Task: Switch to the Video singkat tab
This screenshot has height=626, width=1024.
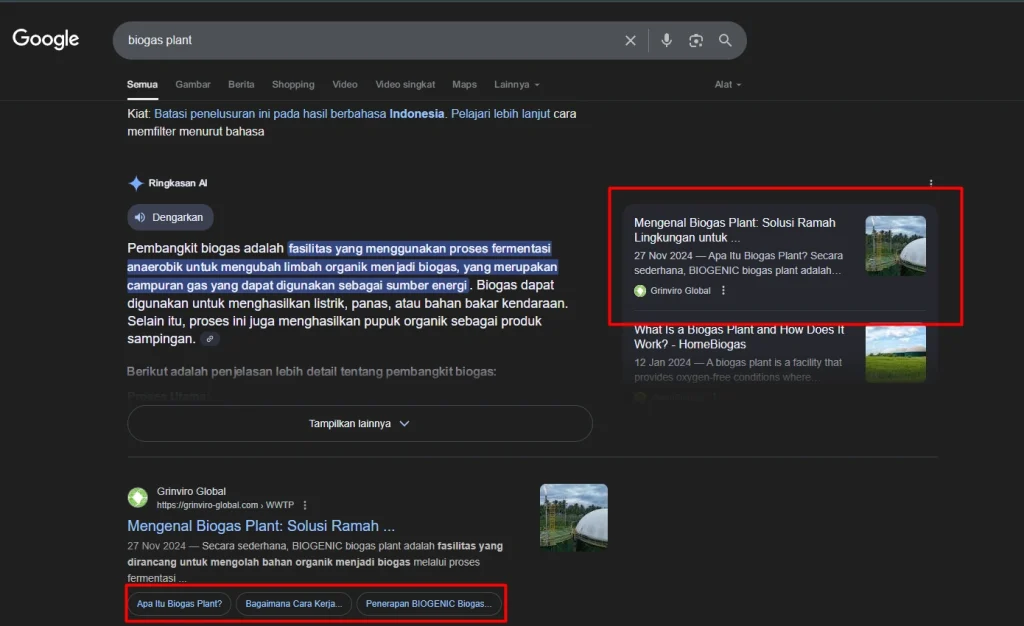Action: click(x=405, y=85)
